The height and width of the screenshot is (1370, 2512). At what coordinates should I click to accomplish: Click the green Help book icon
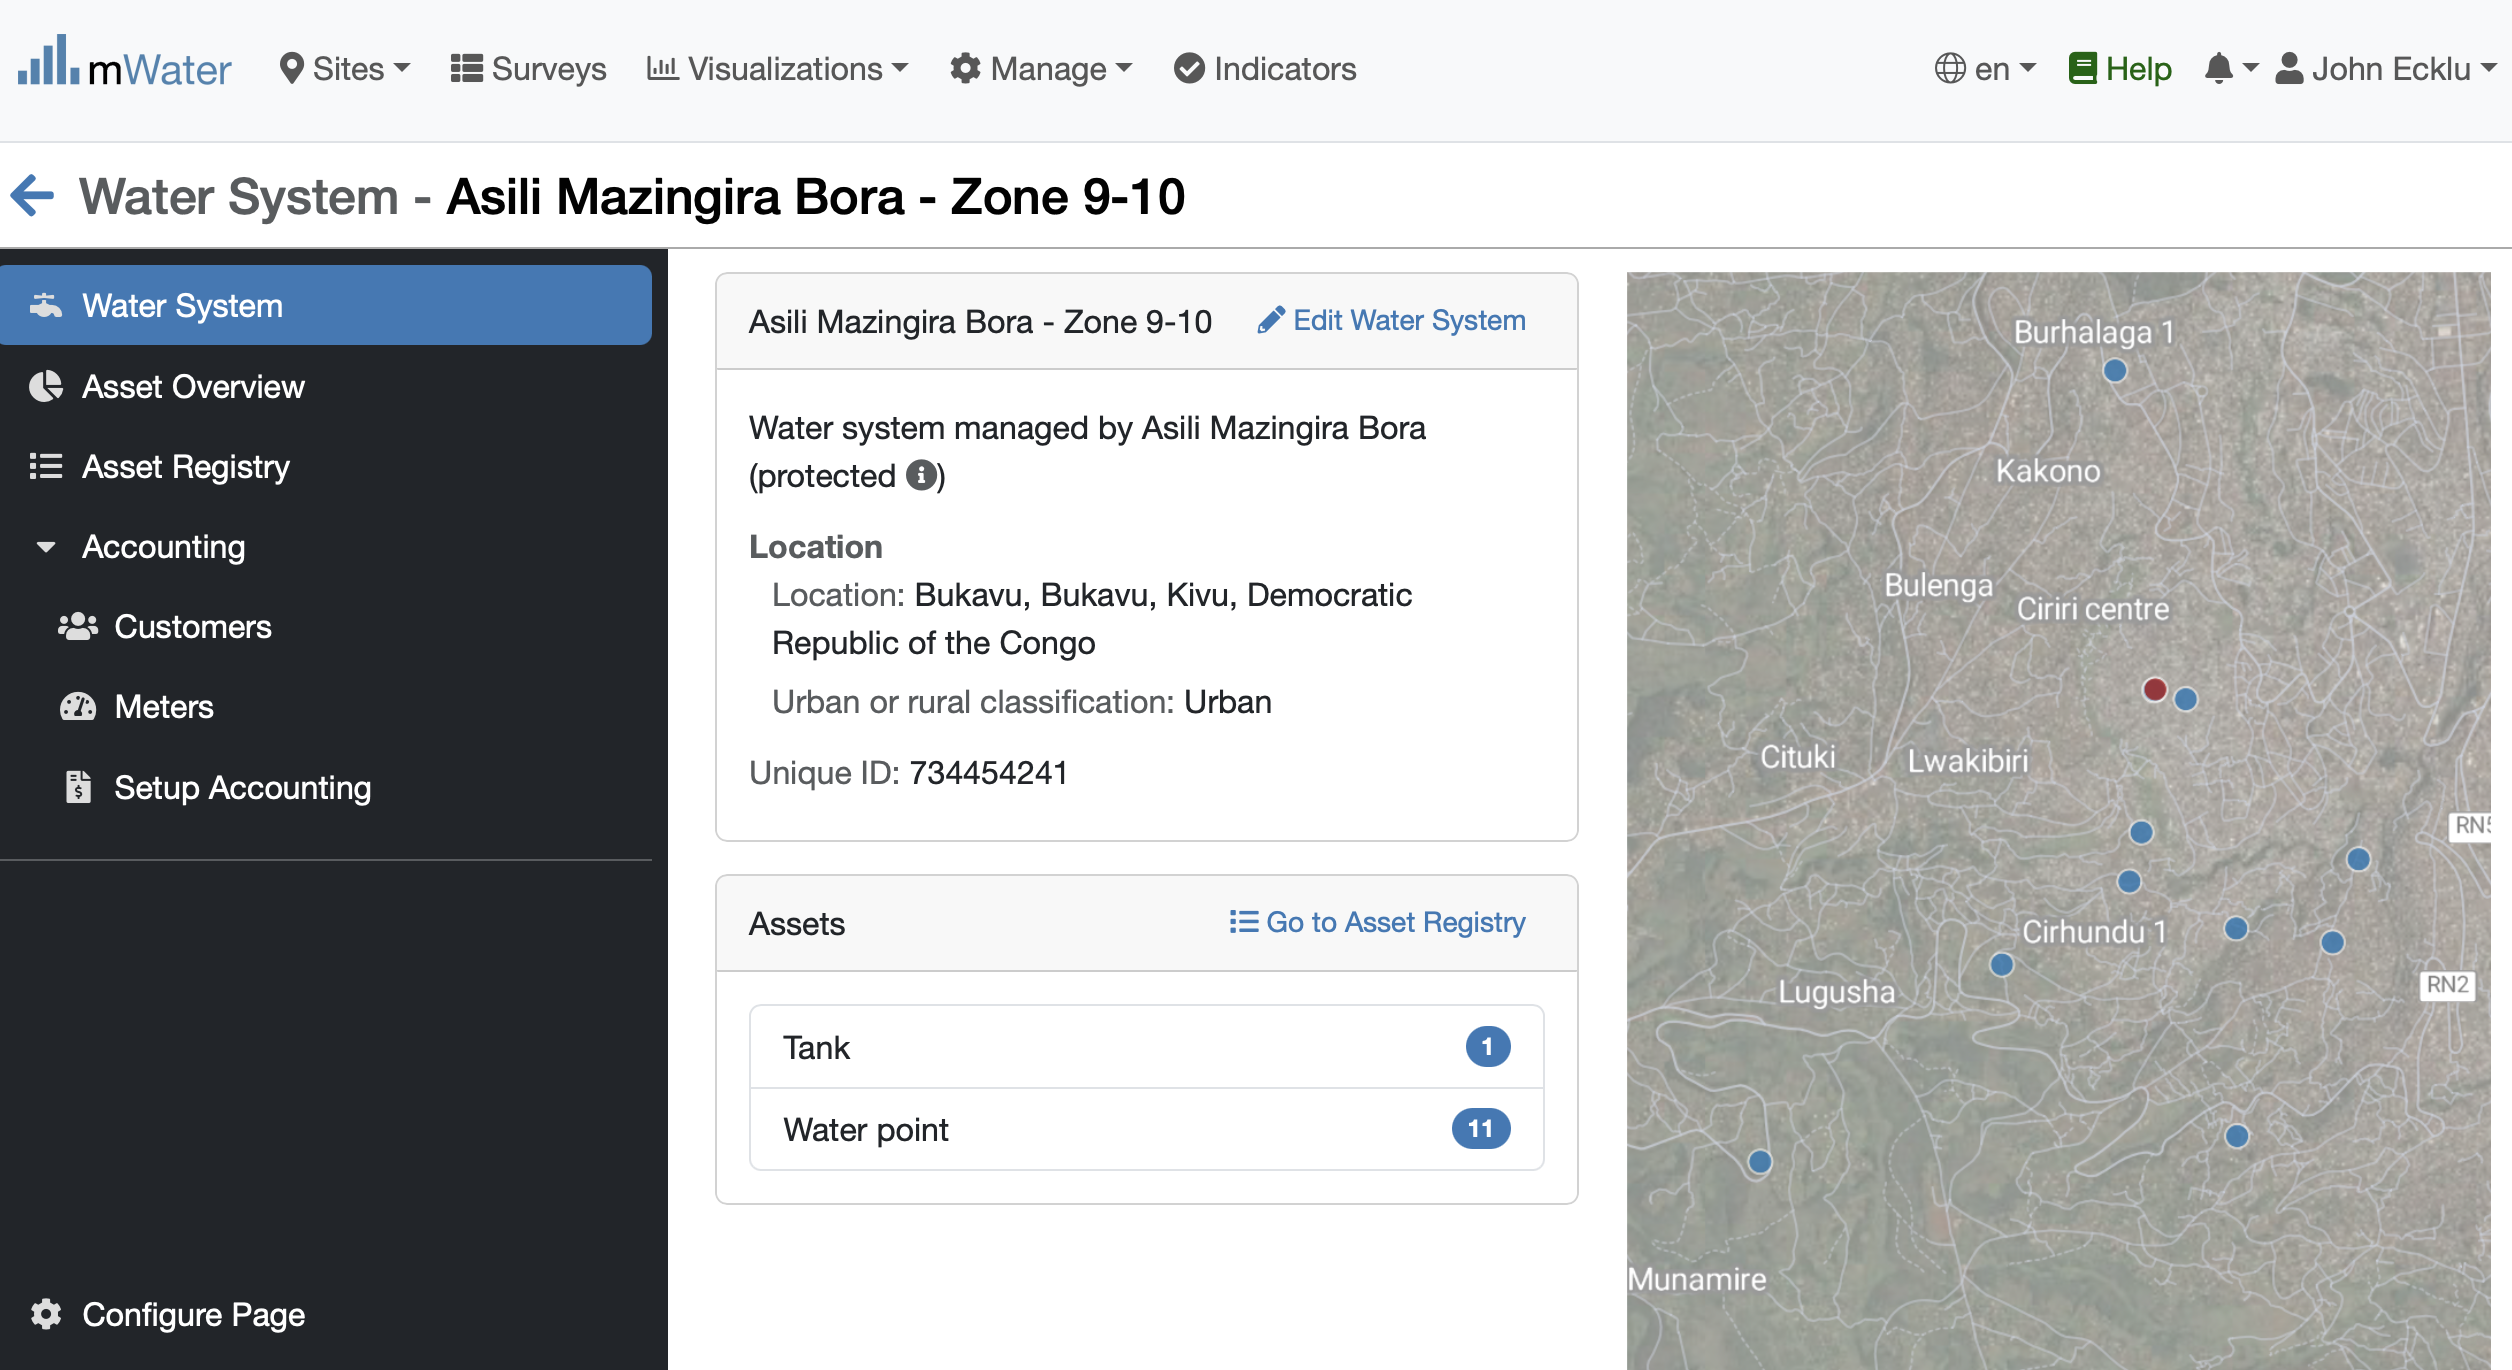coord(2083,69)
